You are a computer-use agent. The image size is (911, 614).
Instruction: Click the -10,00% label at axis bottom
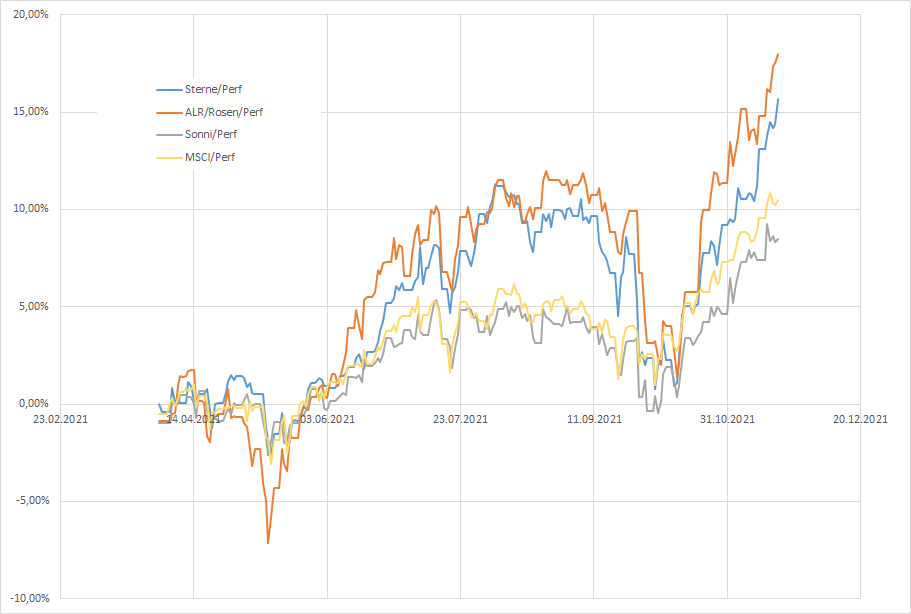point(30,598)
